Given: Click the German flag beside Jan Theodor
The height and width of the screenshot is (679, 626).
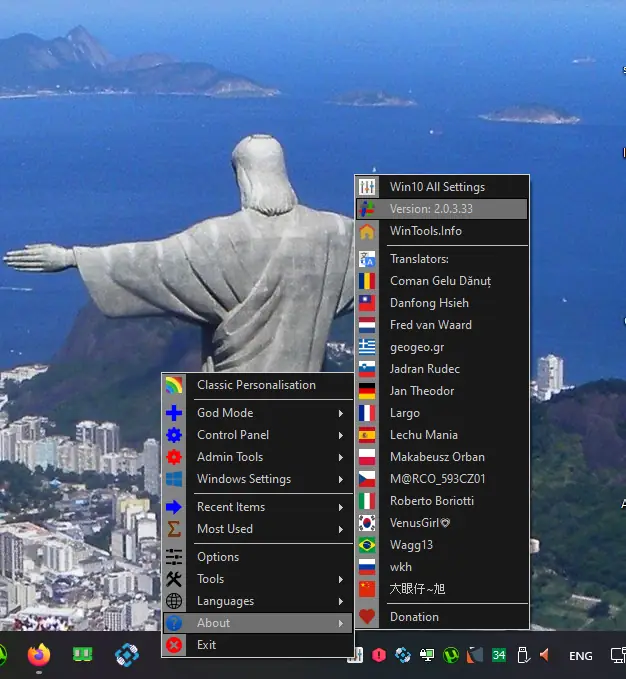Looking at the screenshot, I should pyautogui.click(x=367, y=391).
